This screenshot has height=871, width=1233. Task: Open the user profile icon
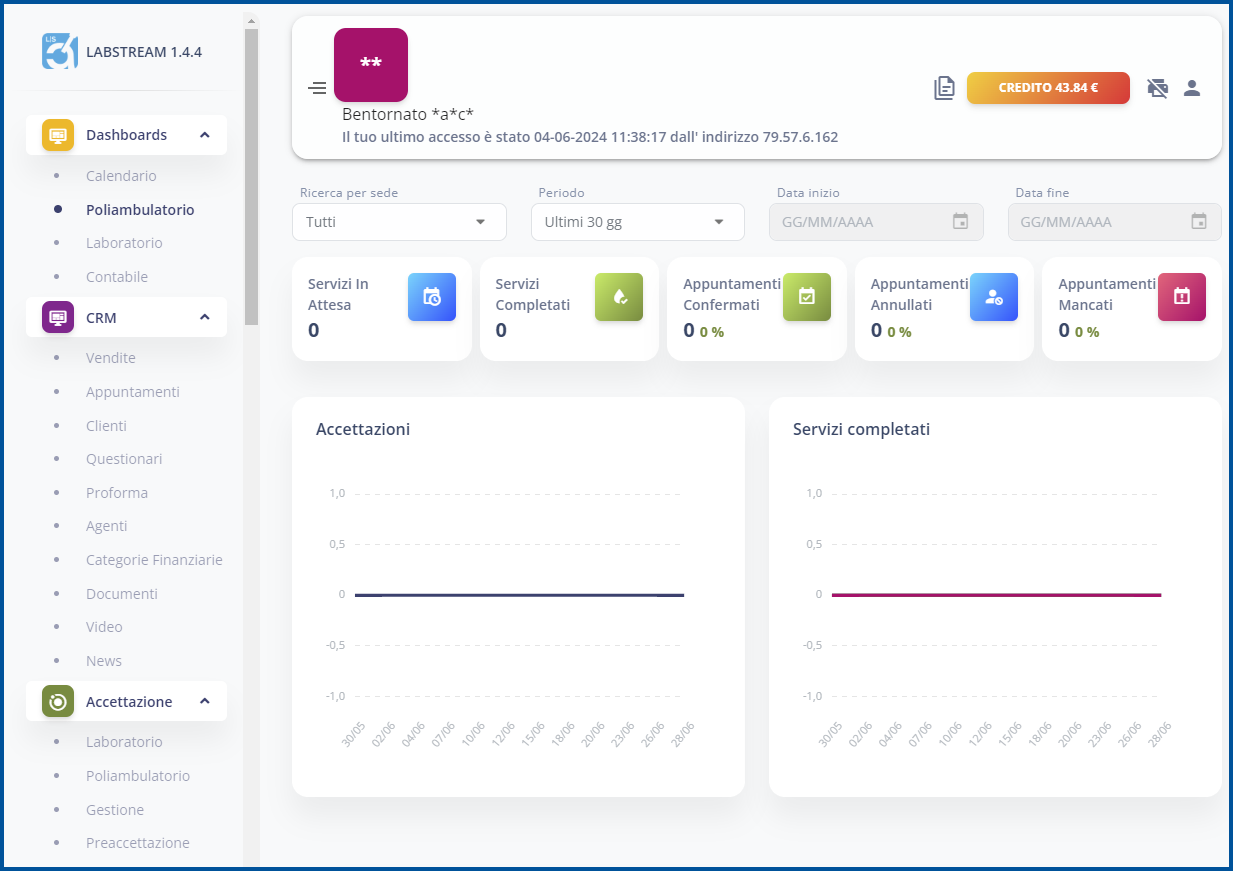pyautogui.click(x=1191, y=88)
